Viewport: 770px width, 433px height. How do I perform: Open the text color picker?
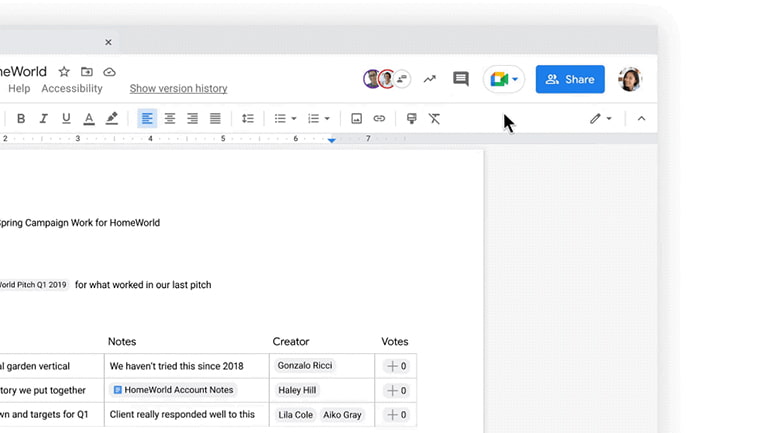pos(89,118)
